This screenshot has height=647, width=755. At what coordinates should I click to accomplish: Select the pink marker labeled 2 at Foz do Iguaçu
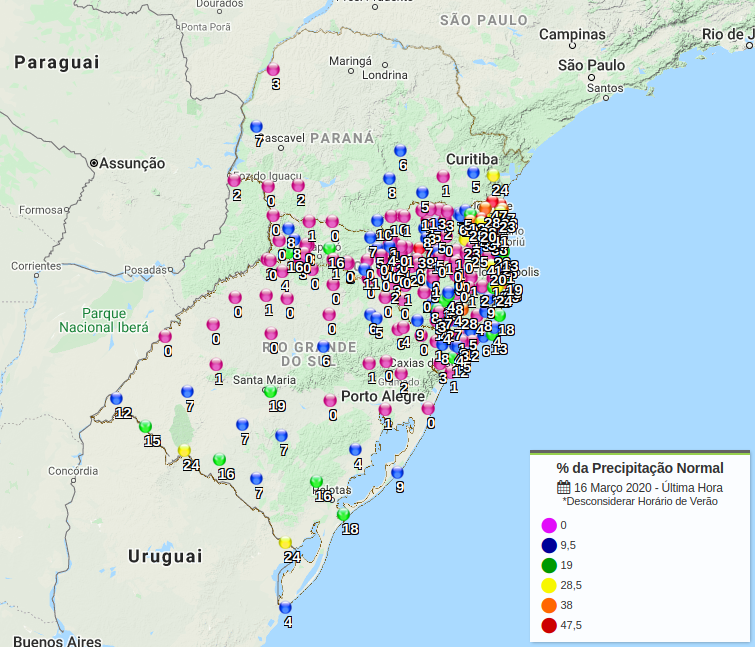point(234,181)
